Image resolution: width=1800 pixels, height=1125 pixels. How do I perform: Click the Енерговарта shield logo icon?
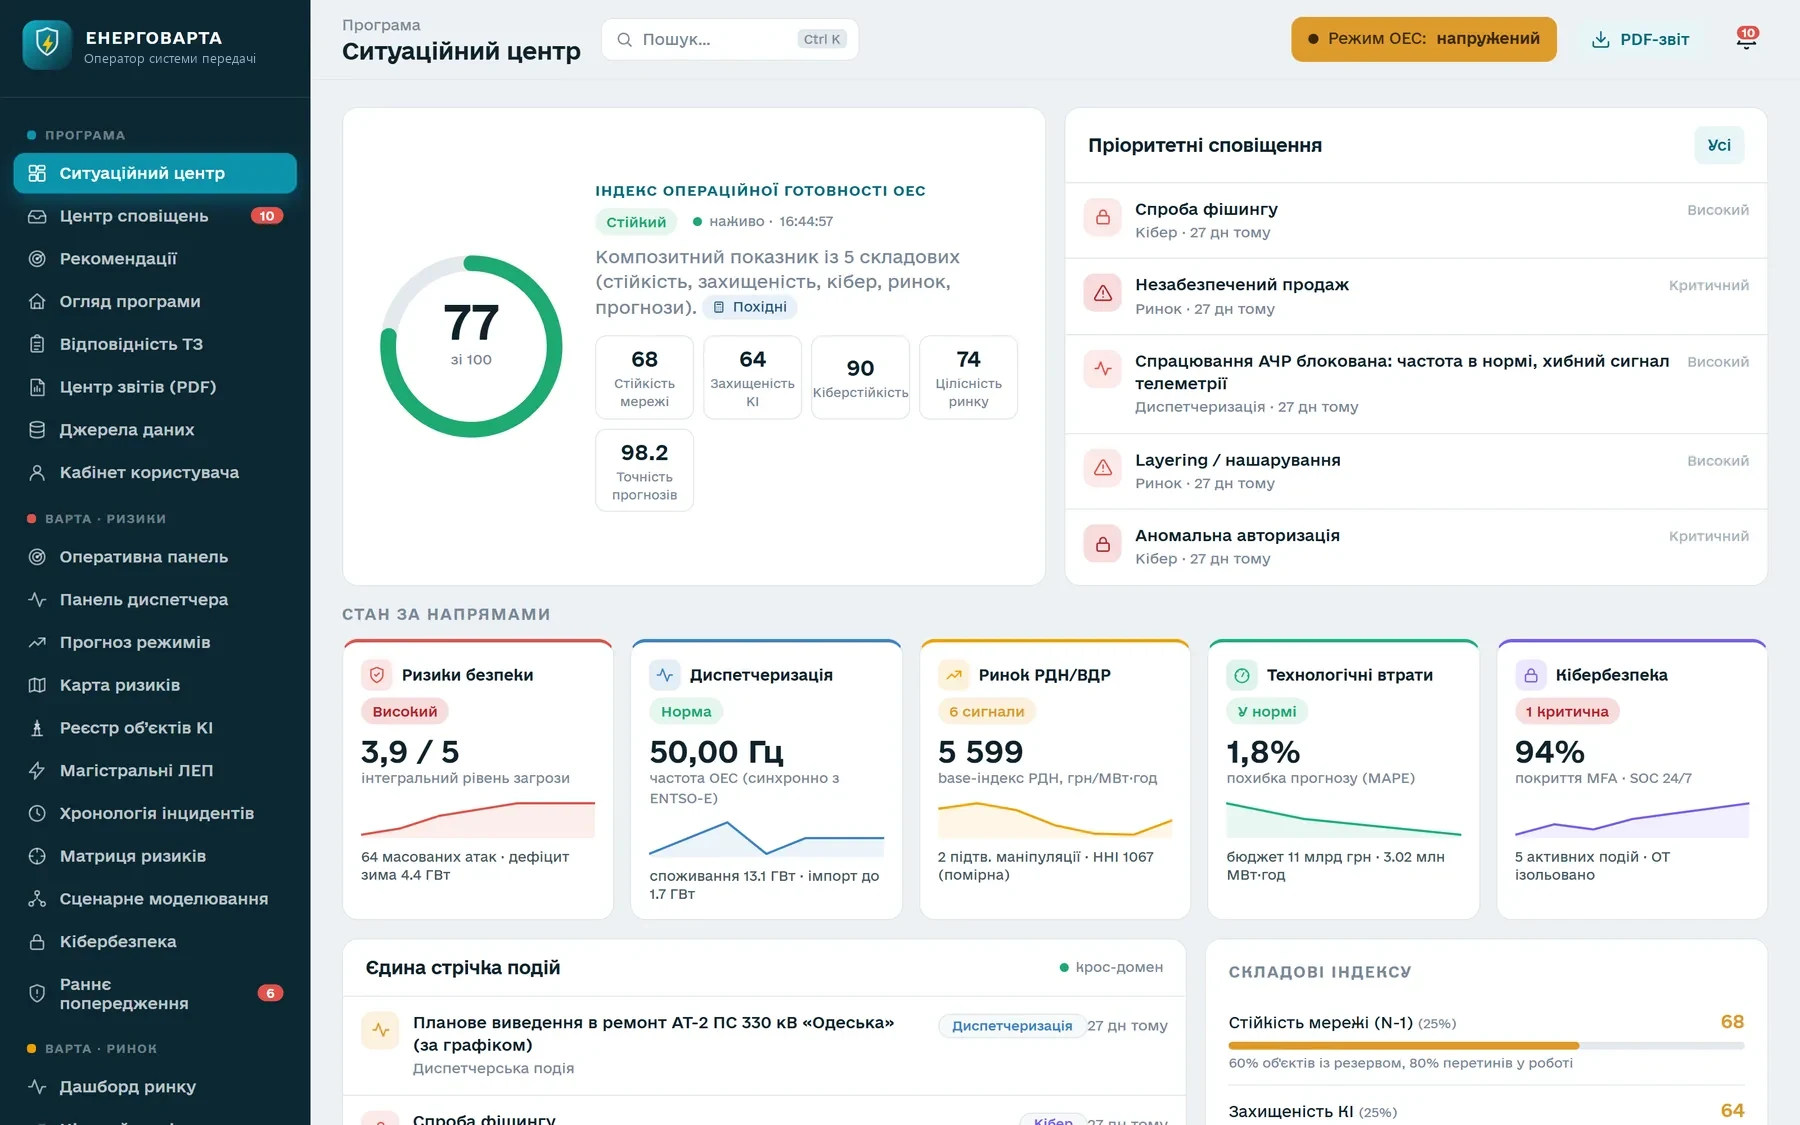[x=47, y=44]
